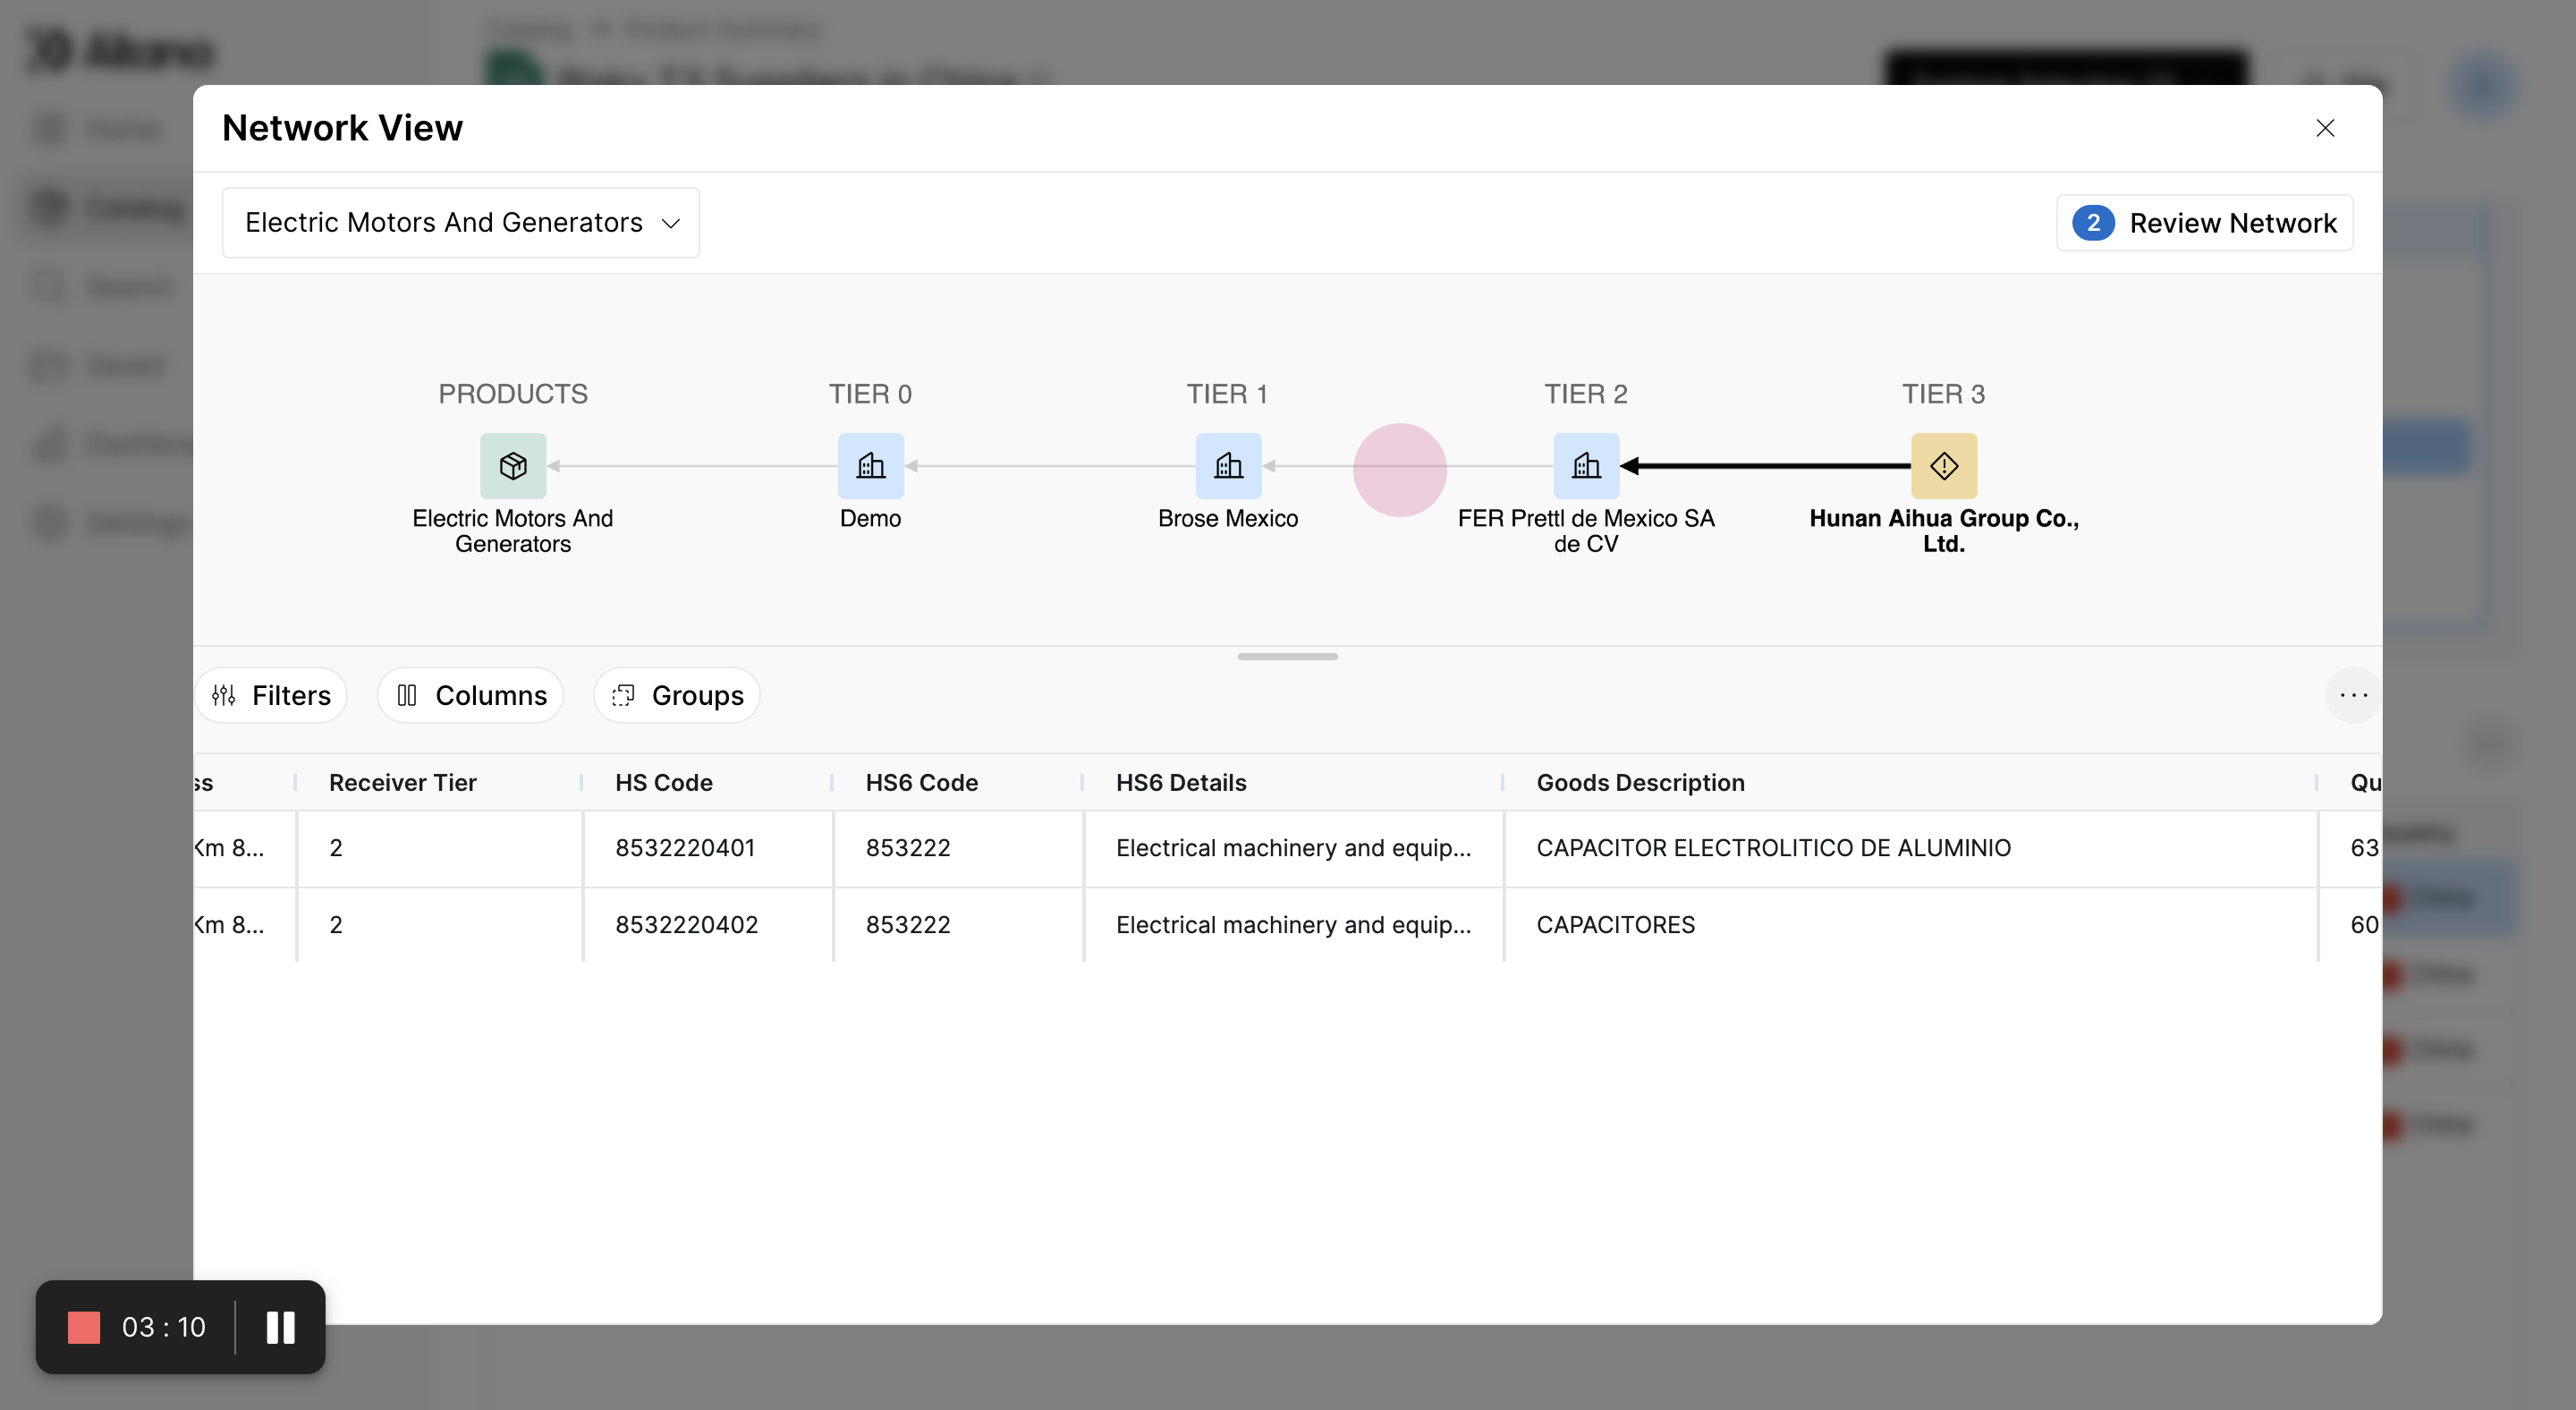Open the three-dots more options menu
Viewport: 2576px width, 1410px height.
tap(2353, 695)
